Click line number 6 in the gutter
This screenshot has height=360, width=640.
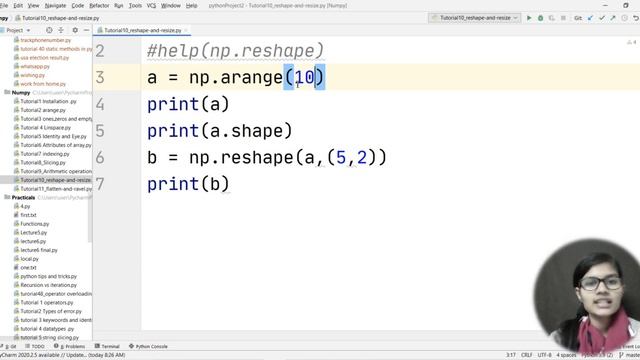pyautogui.click(x=100, y=158)
